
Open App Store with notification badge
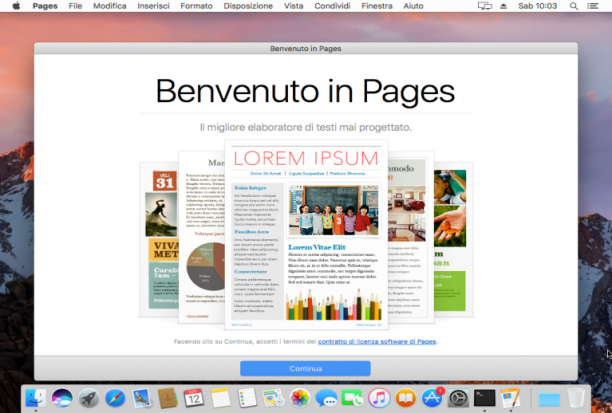pos(432,398)
